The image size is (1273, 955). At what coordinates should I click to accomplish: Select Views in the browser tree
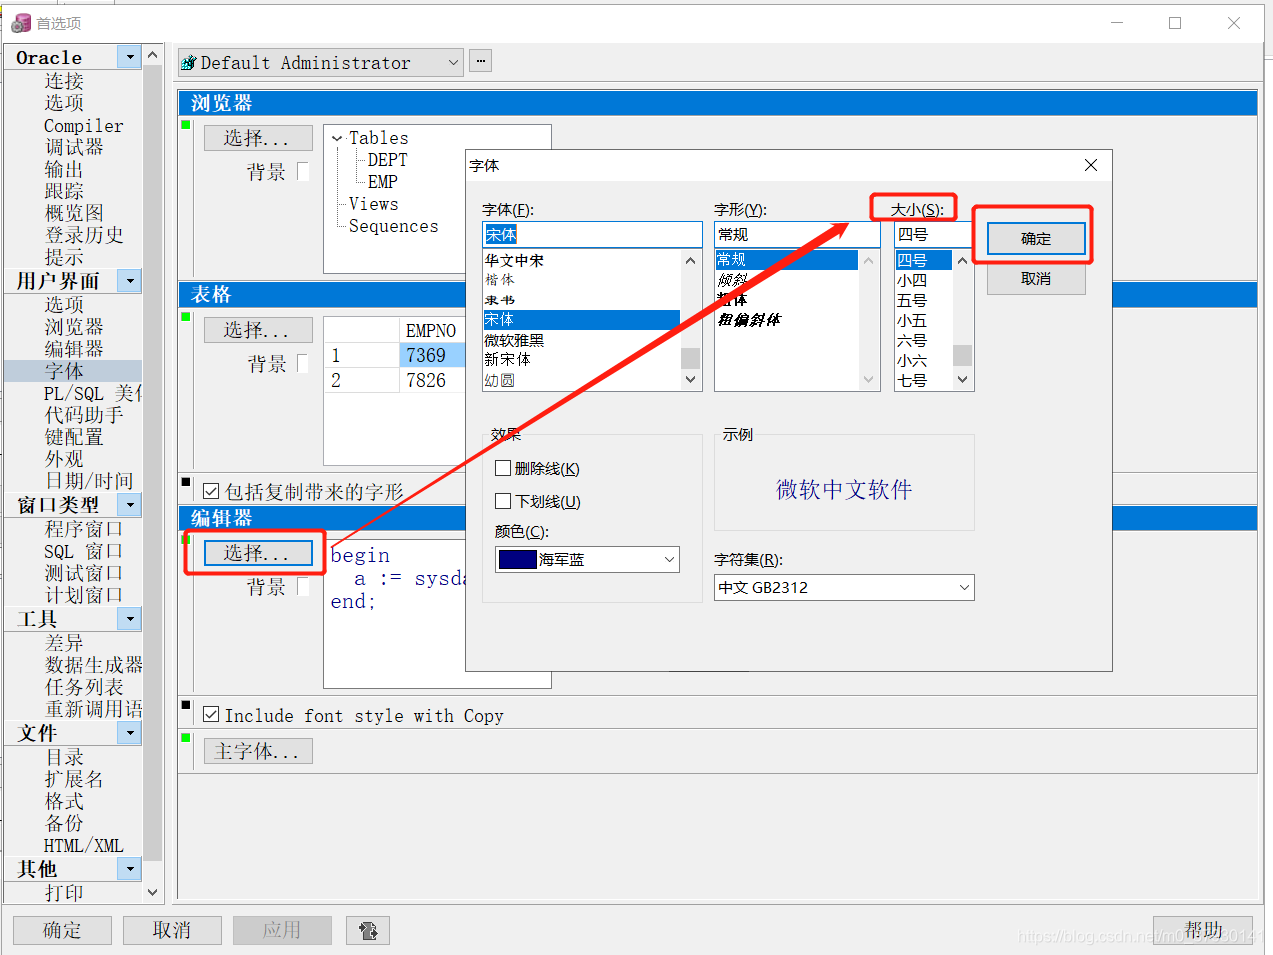point(373,204)
